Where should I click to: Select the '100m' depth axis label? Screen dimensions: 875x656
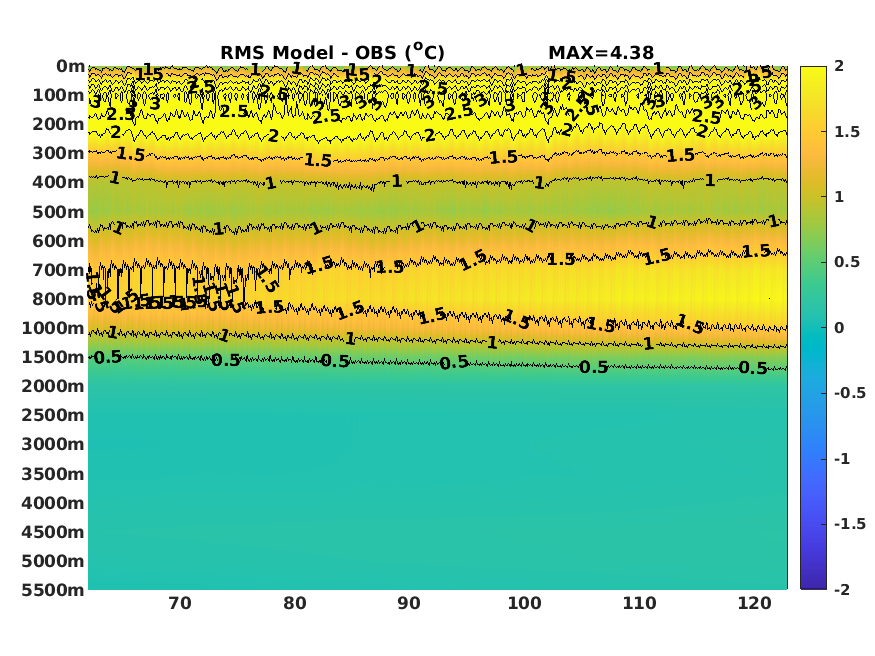coord(58,95)
